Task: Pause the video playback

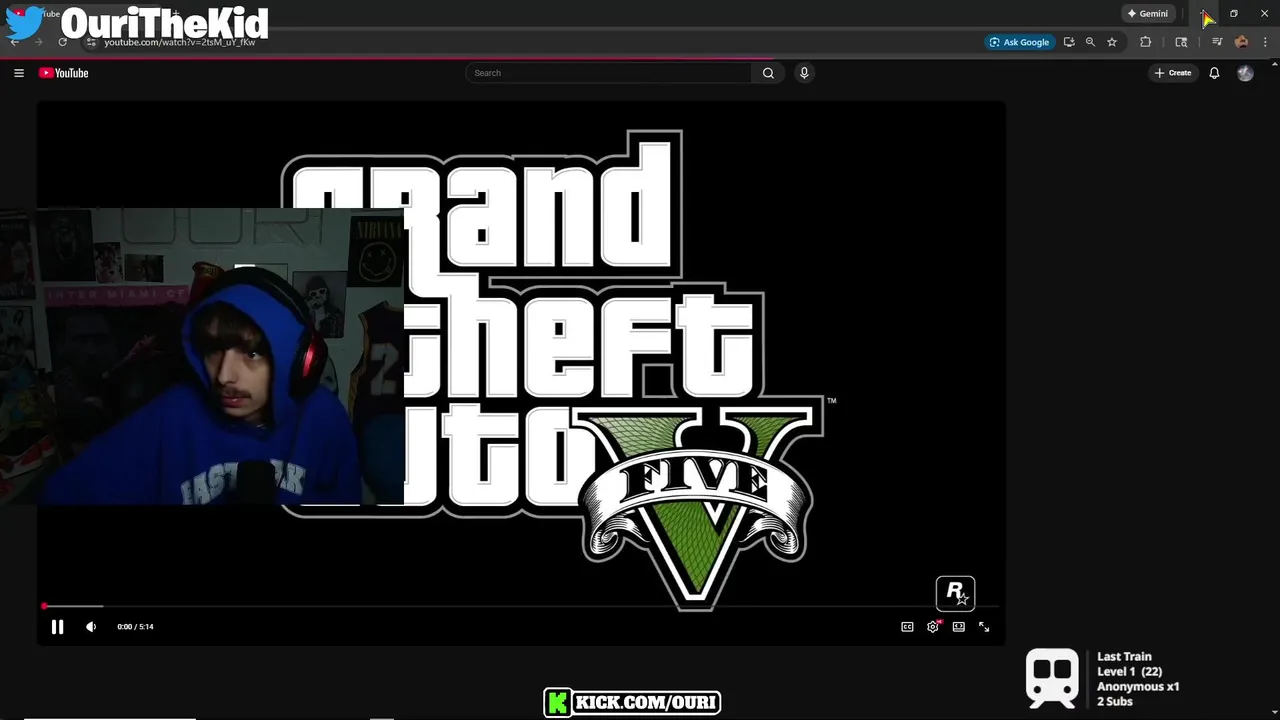Action: (x=57, y=627)
